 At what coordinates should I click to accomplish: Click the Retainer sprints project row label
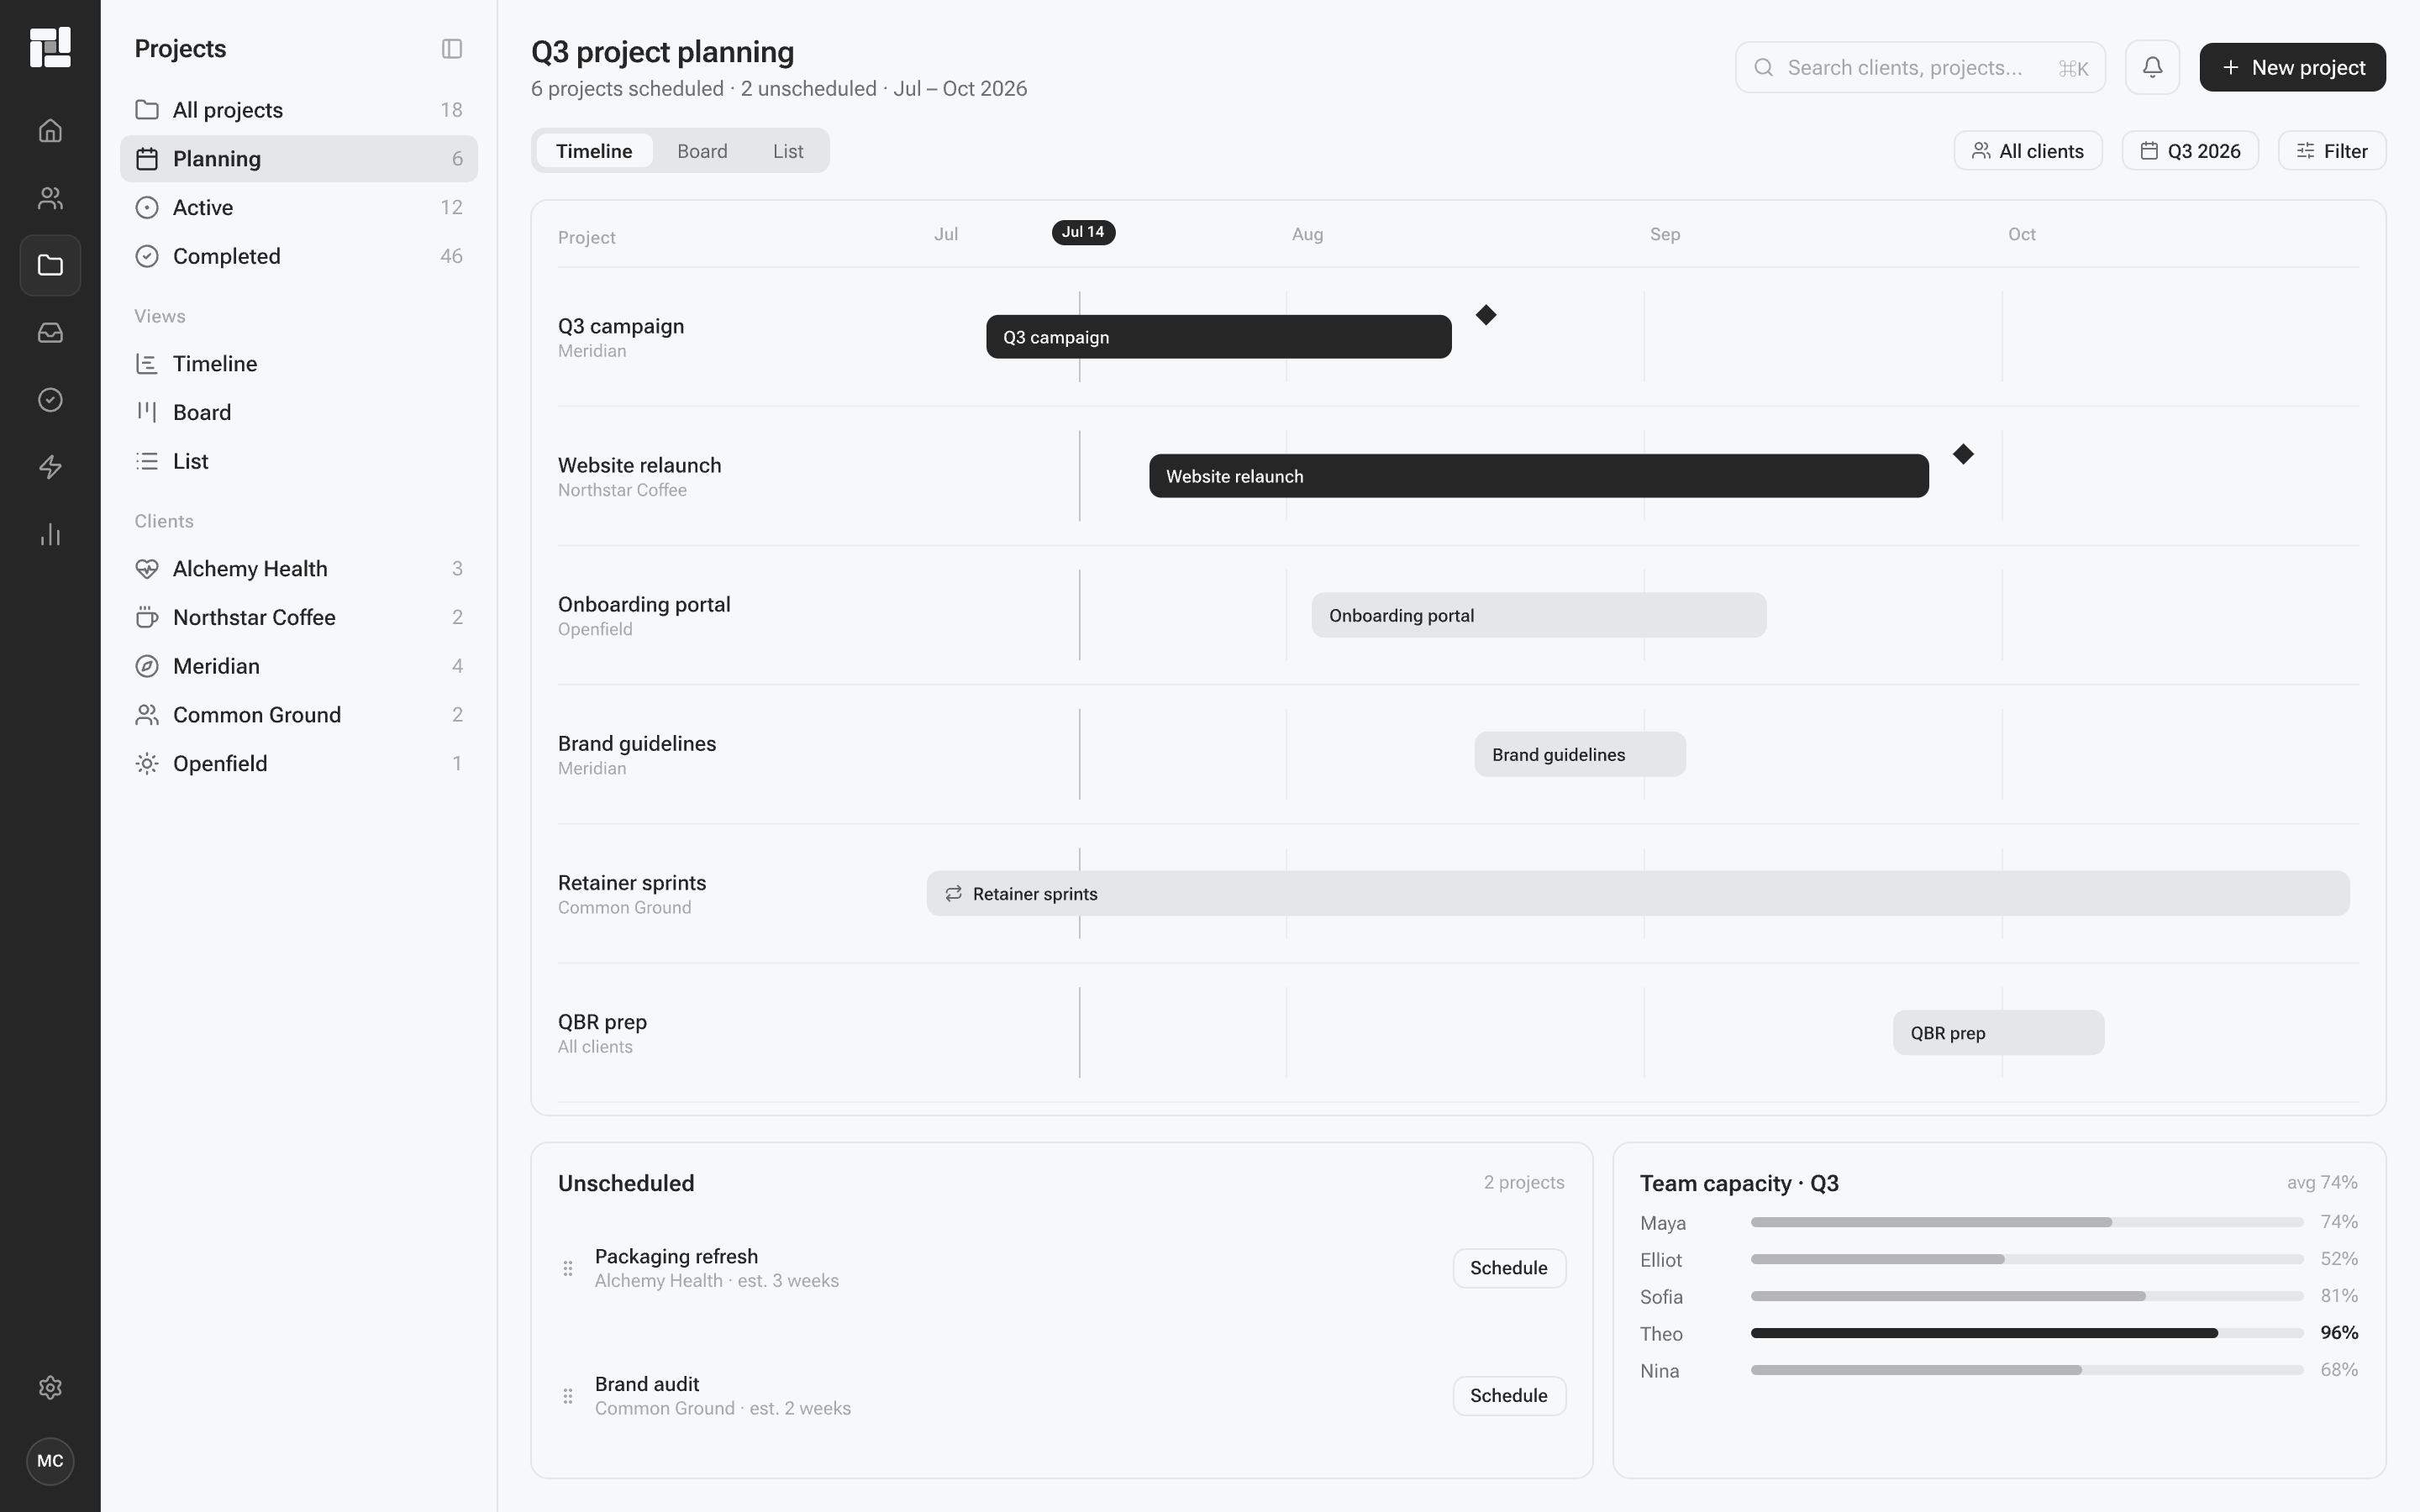[x=632, y=883]
